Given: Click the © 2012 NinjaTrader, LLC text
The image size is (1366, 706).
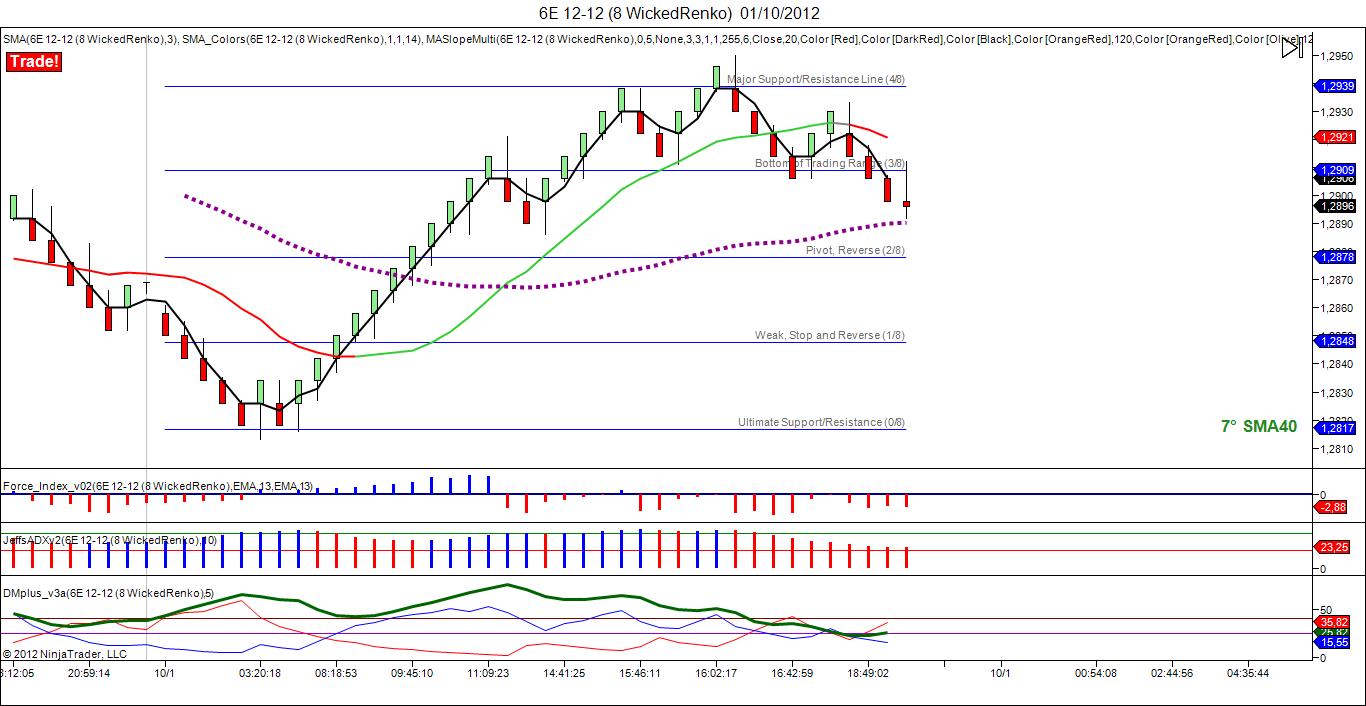Looking at the screenshot, I should pyautogui.click(x=65, y=654).
